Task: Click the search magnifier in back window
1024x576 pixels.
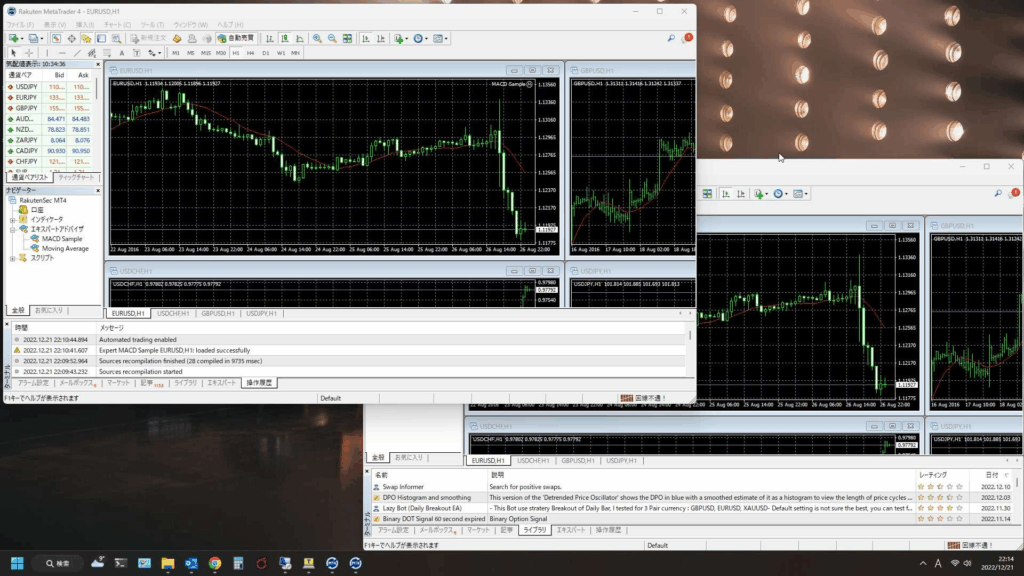Action: pyautogui.click(x=998, y=193)
